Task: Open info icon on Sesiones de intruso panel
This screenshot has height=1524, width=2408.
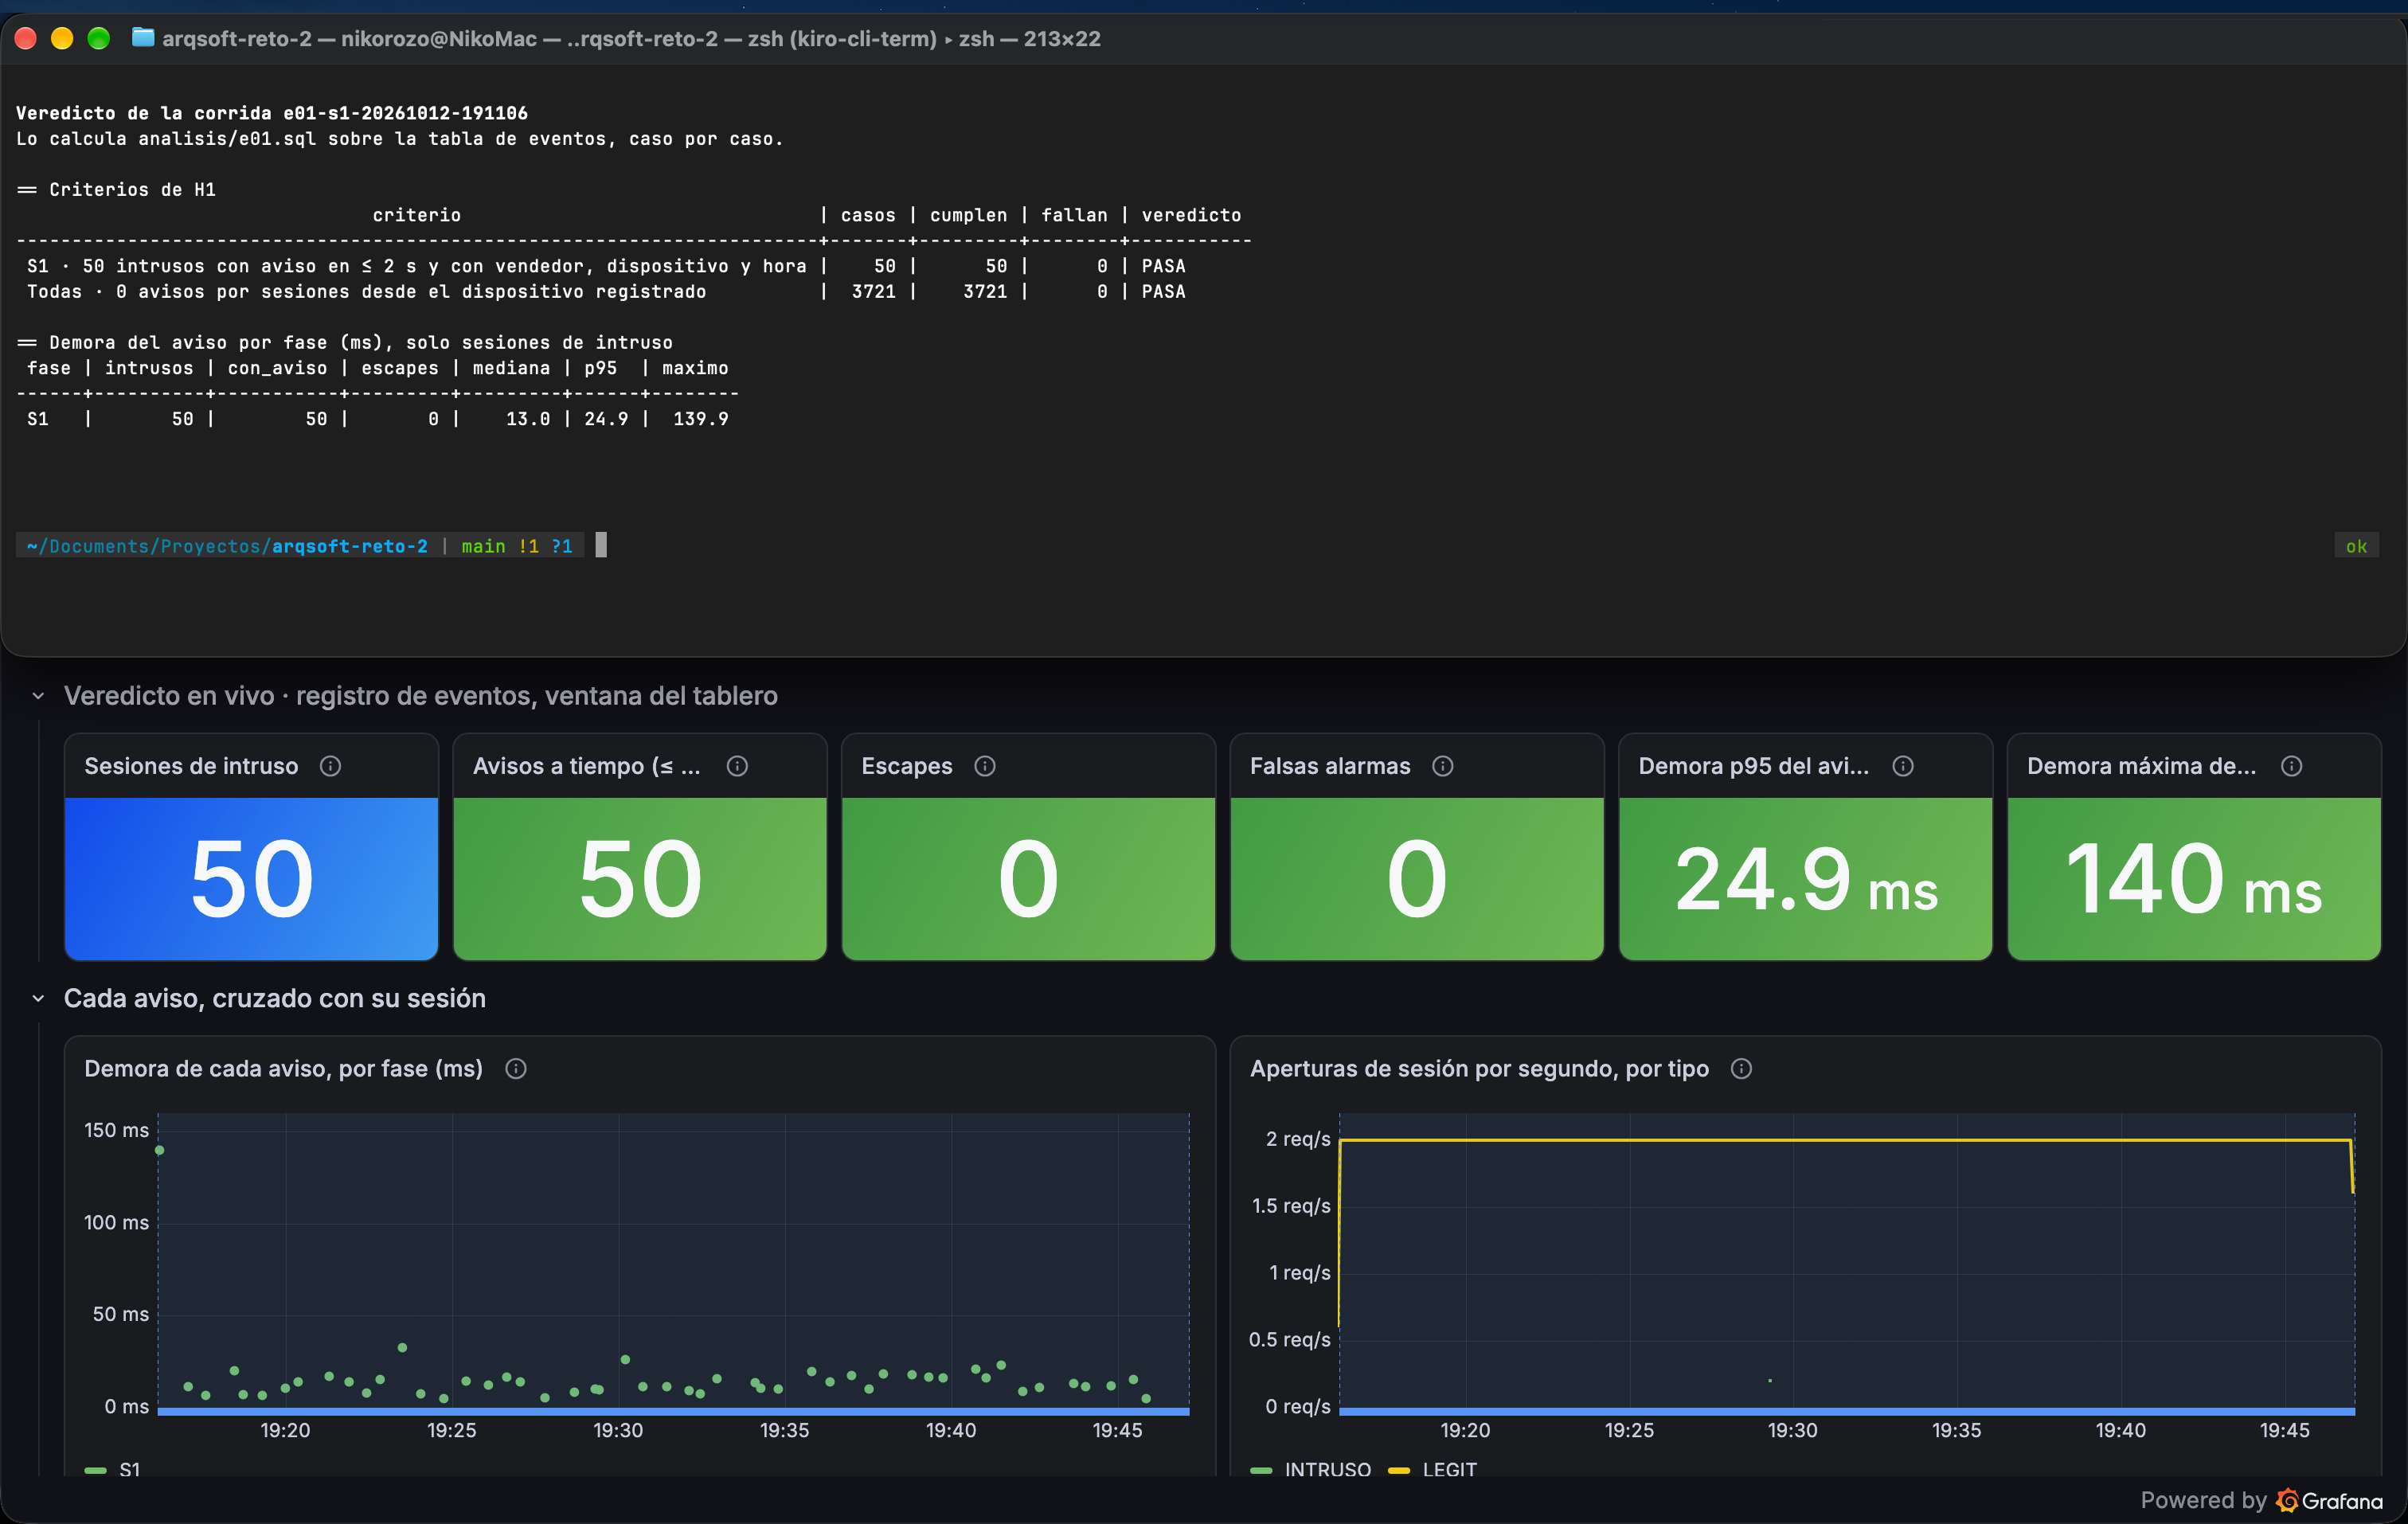Action: 330,766
